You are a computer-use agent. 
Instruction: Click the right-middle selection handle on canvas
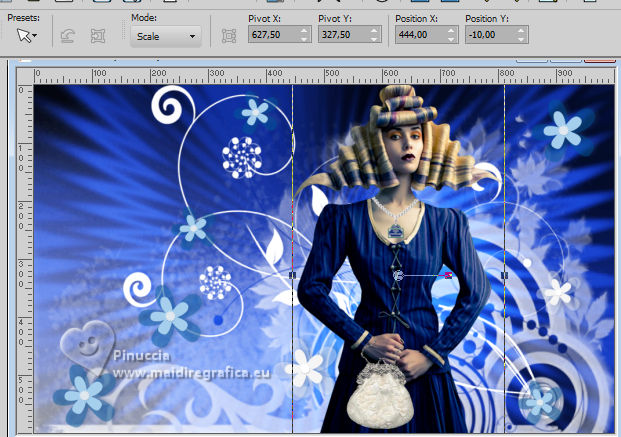[x=504, y=275]
